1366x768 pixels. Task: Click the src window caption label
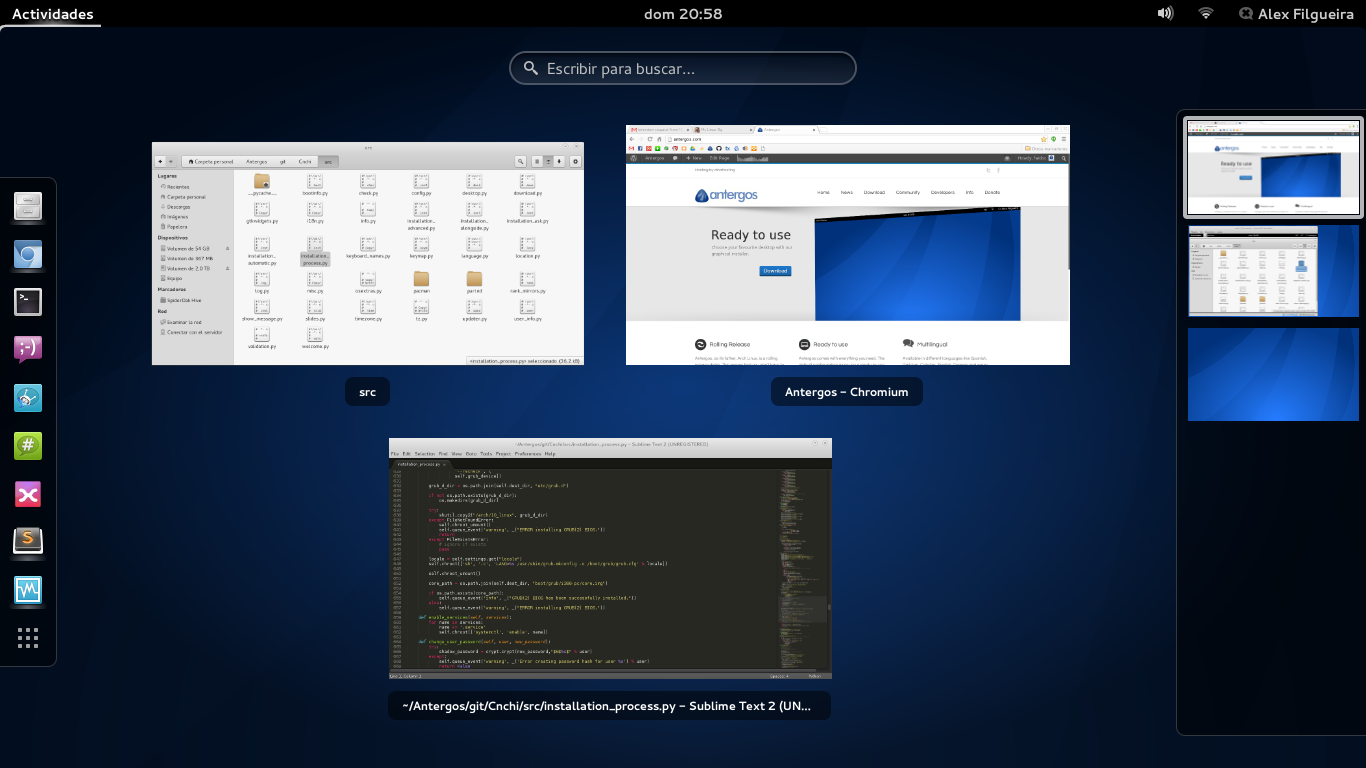[x=367, y=392]
